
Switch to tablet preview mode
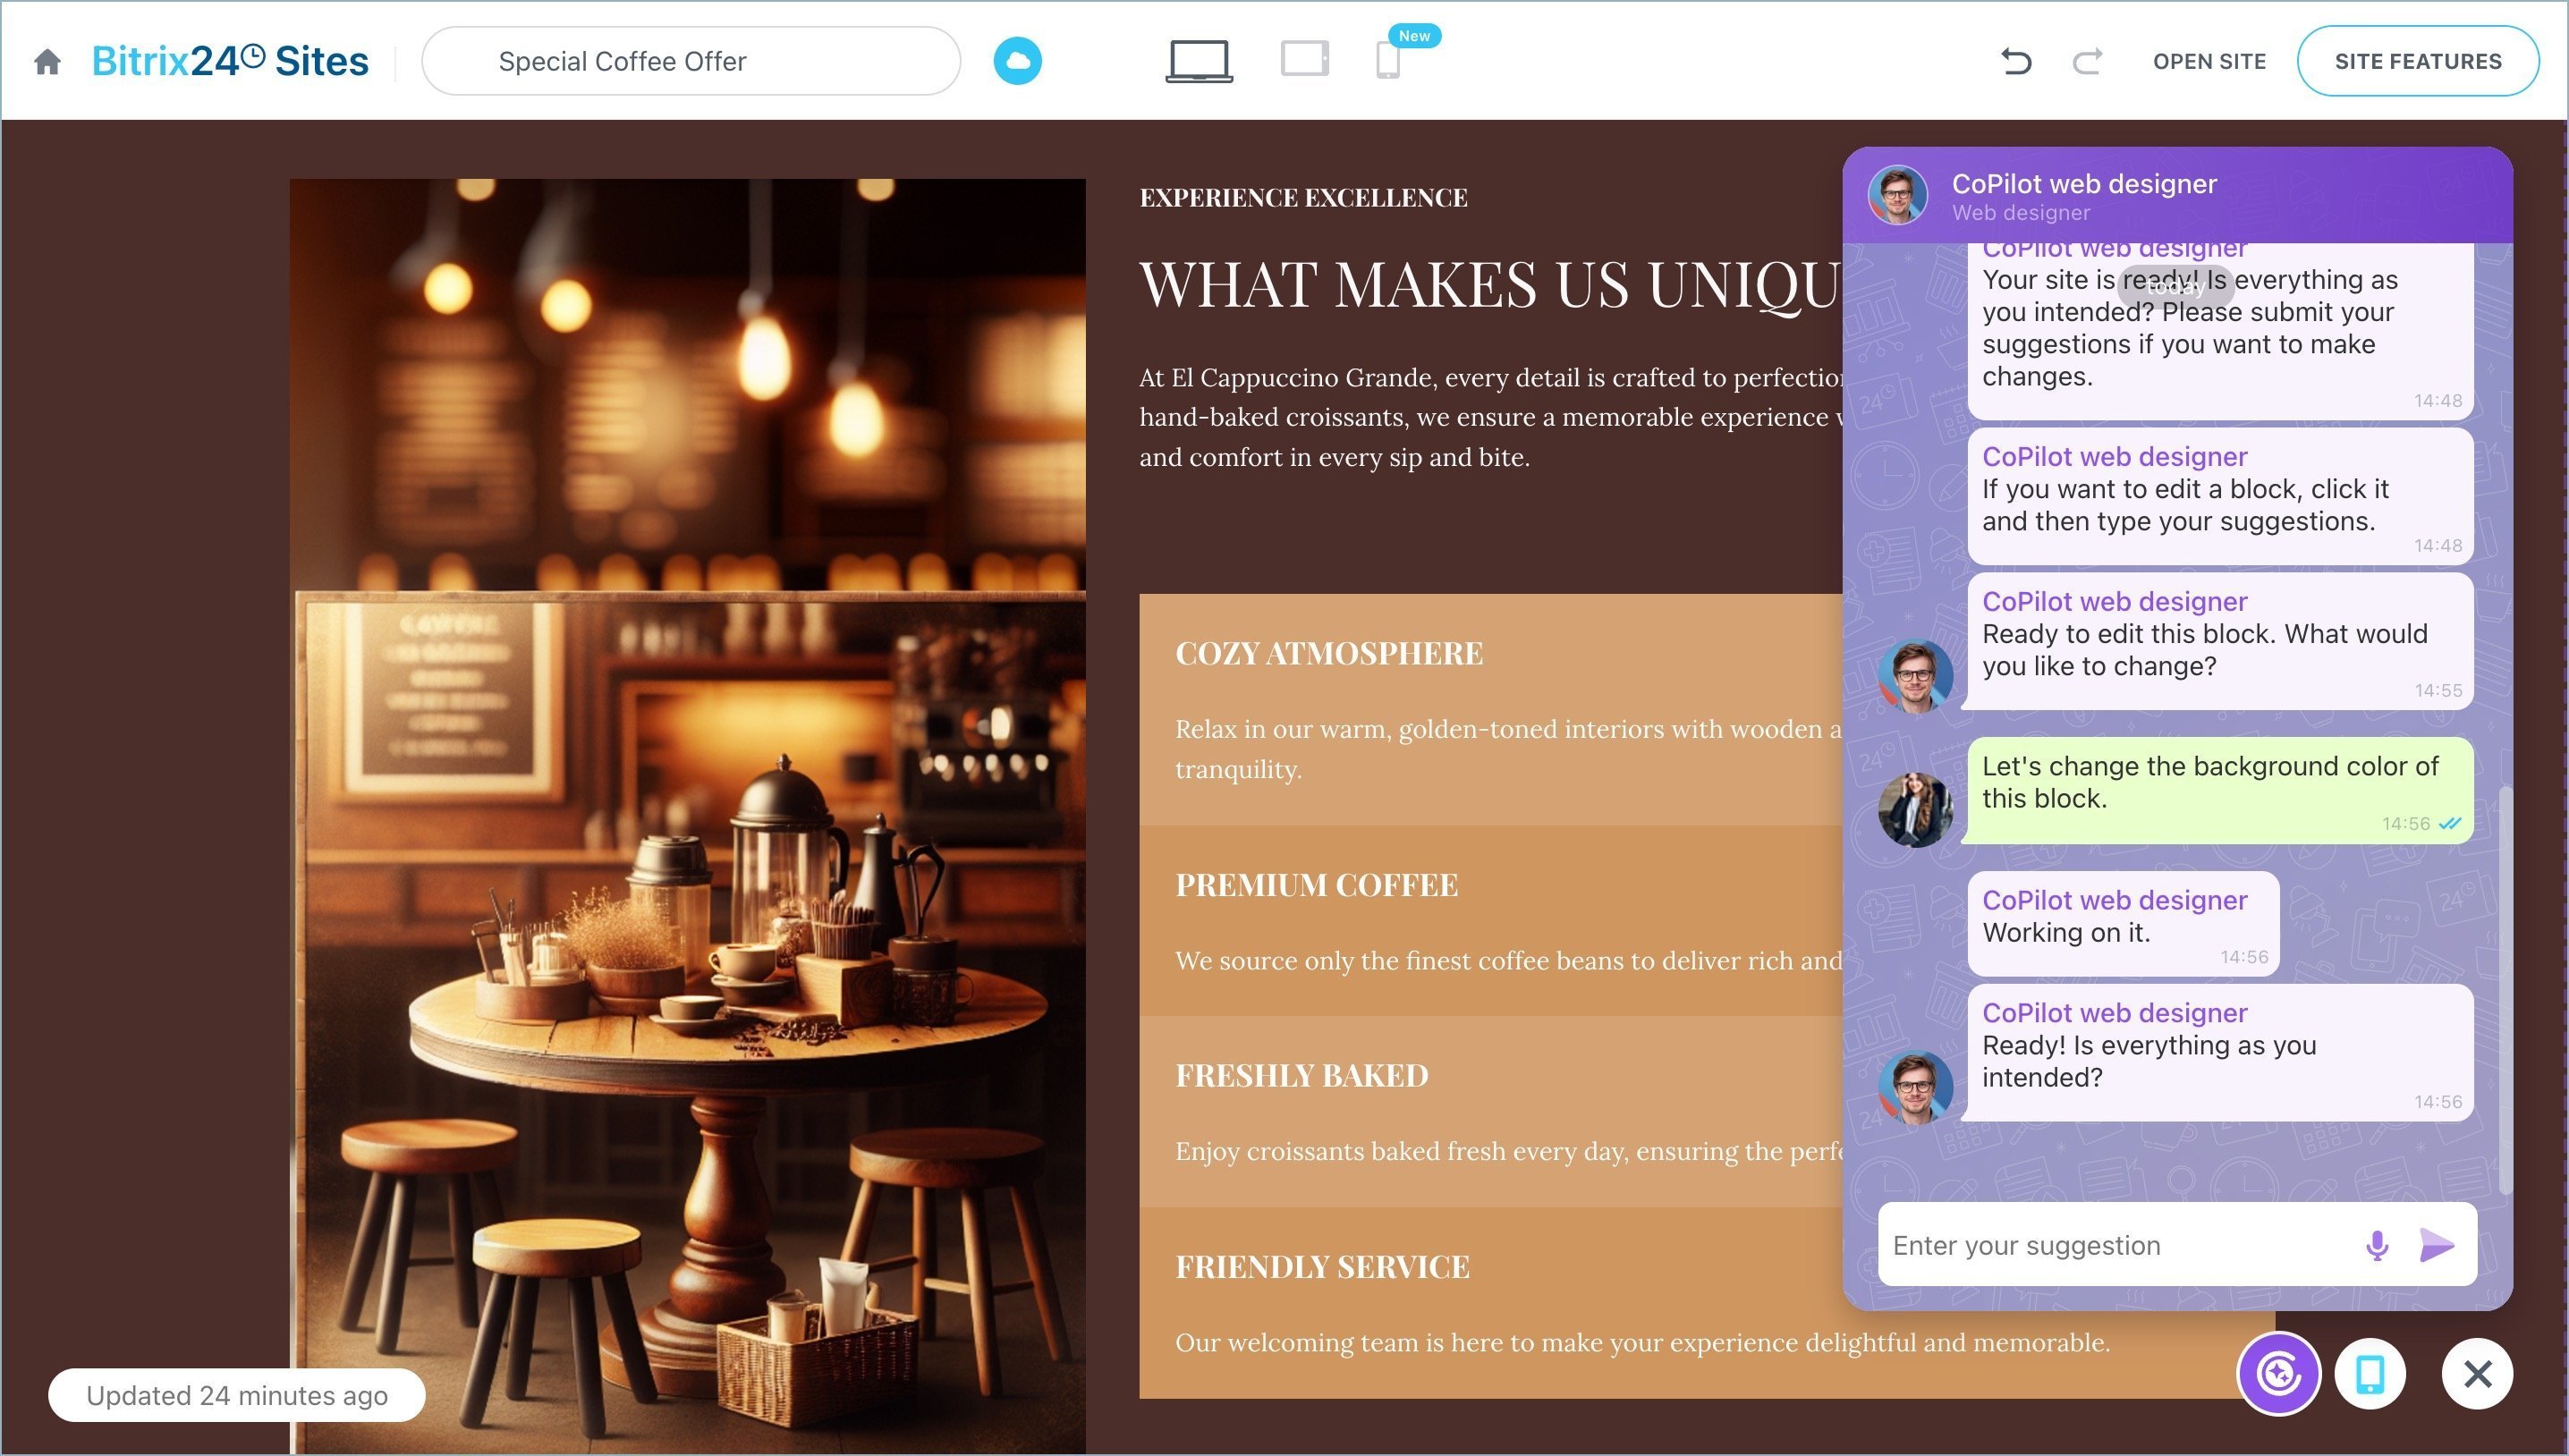pyautogui.click(x=1304, y=59)
